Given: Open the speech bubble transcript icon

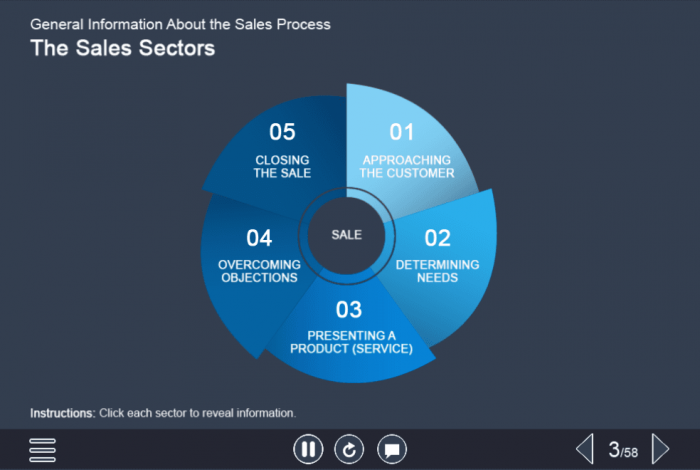Looking at the screenshot, I should (392, 450).
